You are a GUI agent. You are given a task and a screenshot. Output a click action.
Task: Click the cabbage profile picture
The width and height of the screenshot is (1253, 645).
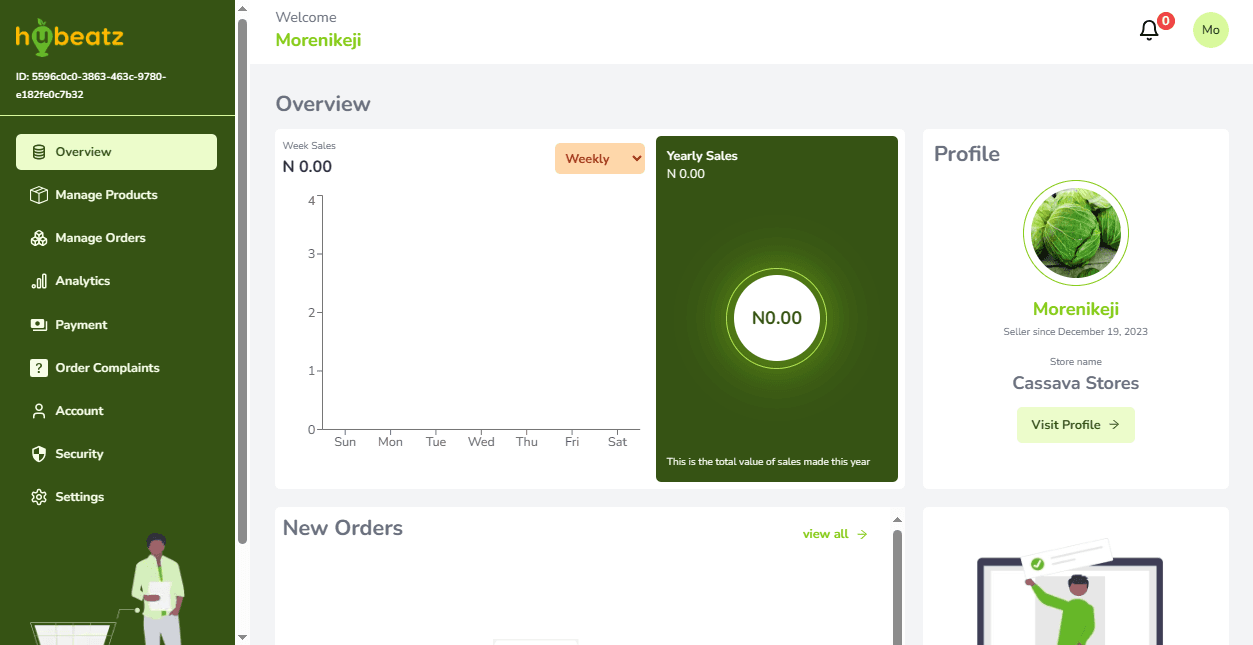1075,233
